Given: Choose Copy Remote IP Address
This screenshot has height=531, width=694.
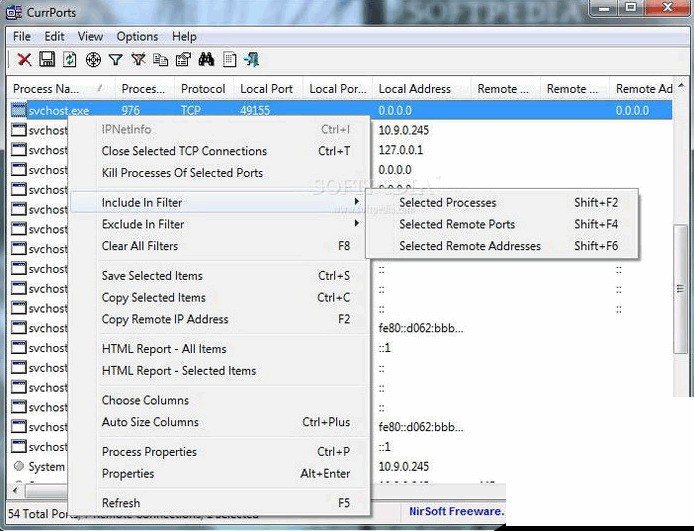Looking at the screenshot, I should 220,319.
